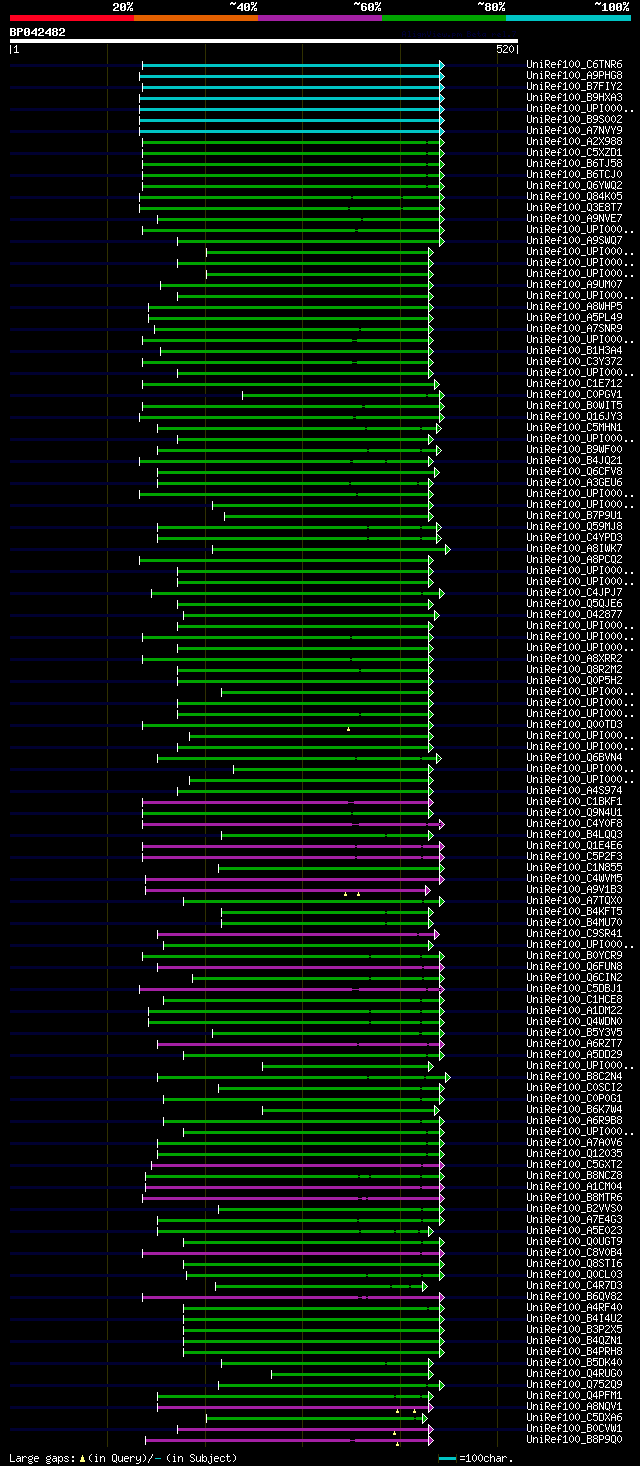Select label UniRef100_C4JPJ7
Screen dimensions: 640x1466
[574, 593]
